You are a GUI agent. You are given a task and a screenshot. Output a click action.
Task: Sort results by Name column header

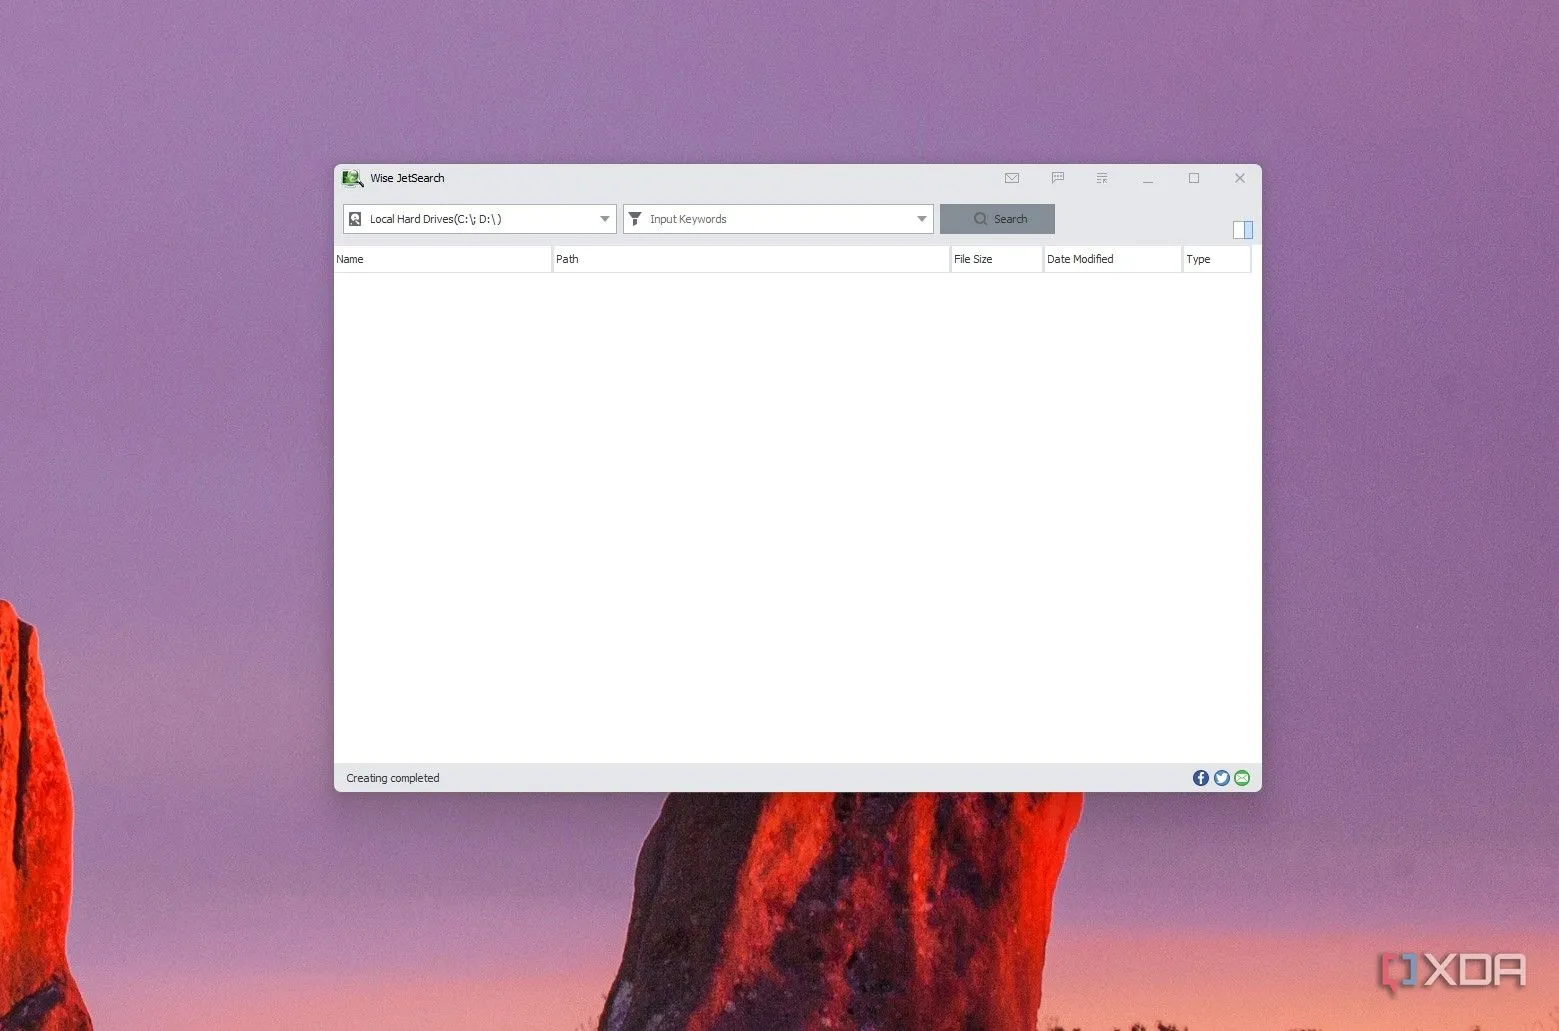(442, 259)
